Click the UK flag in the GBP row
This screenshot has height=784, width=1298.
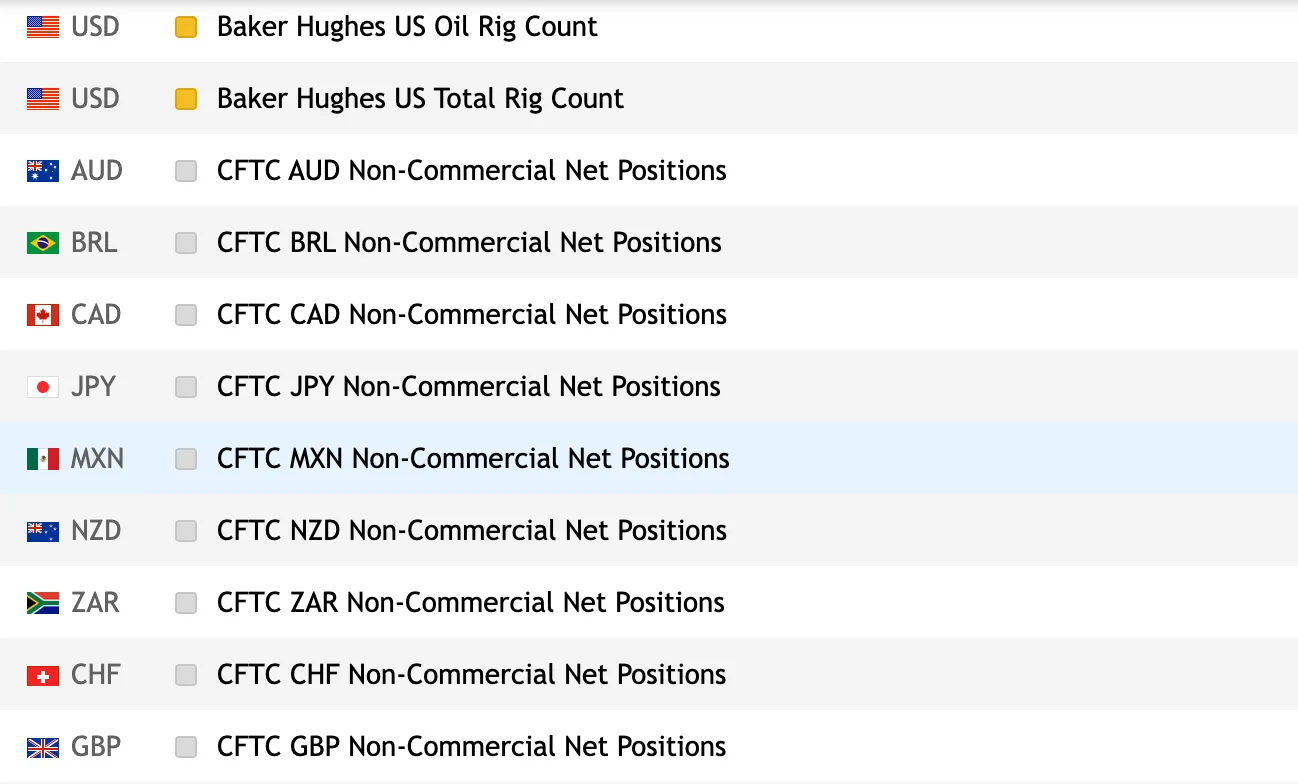click(43, 747)
